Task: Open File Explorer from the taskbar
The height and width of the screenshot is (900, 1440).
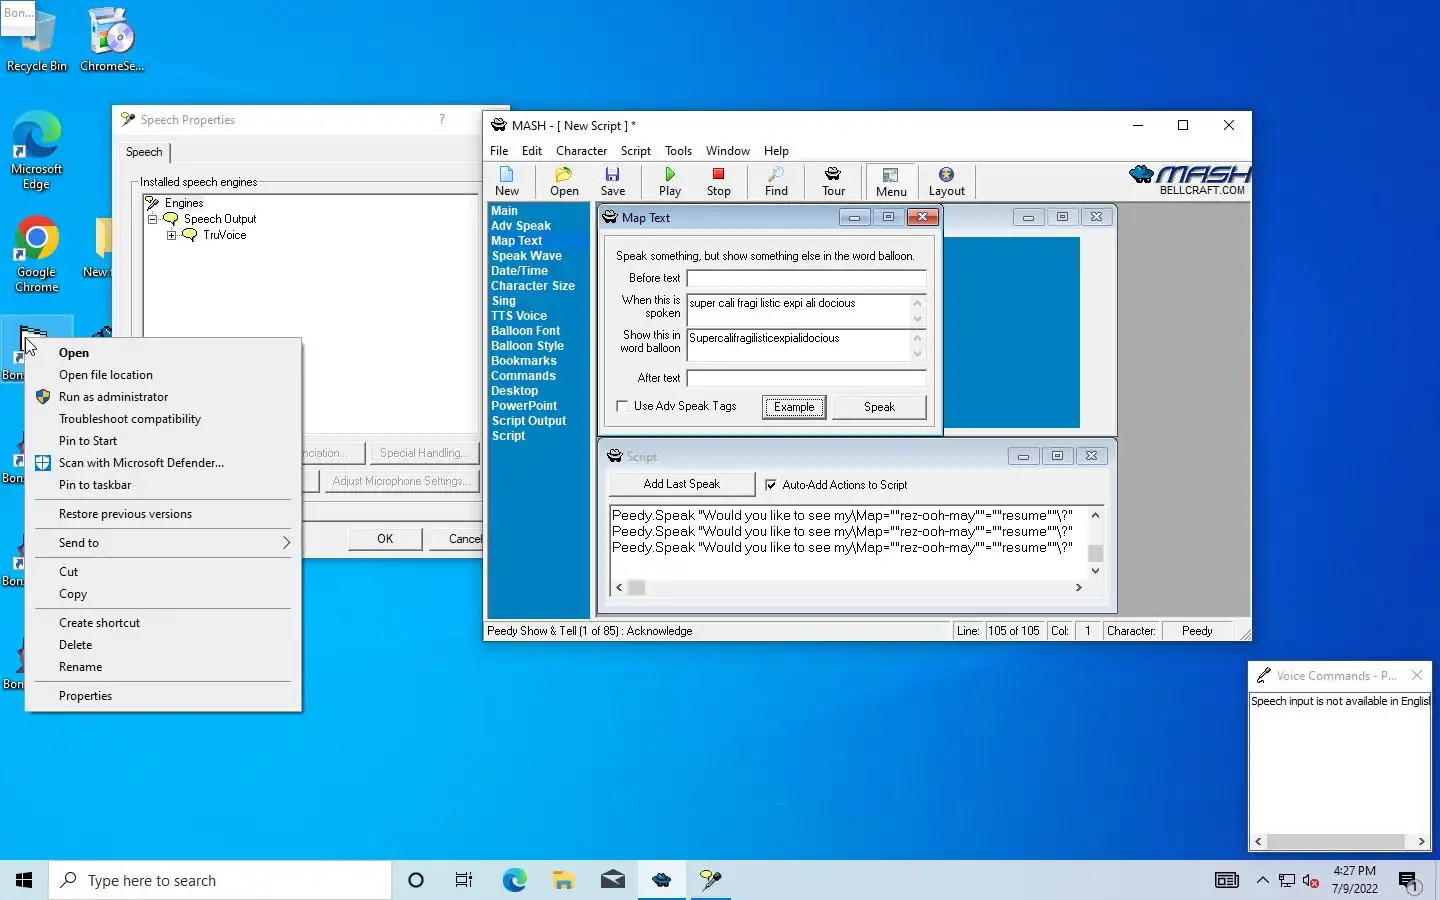Action: (x=563, y=880)
